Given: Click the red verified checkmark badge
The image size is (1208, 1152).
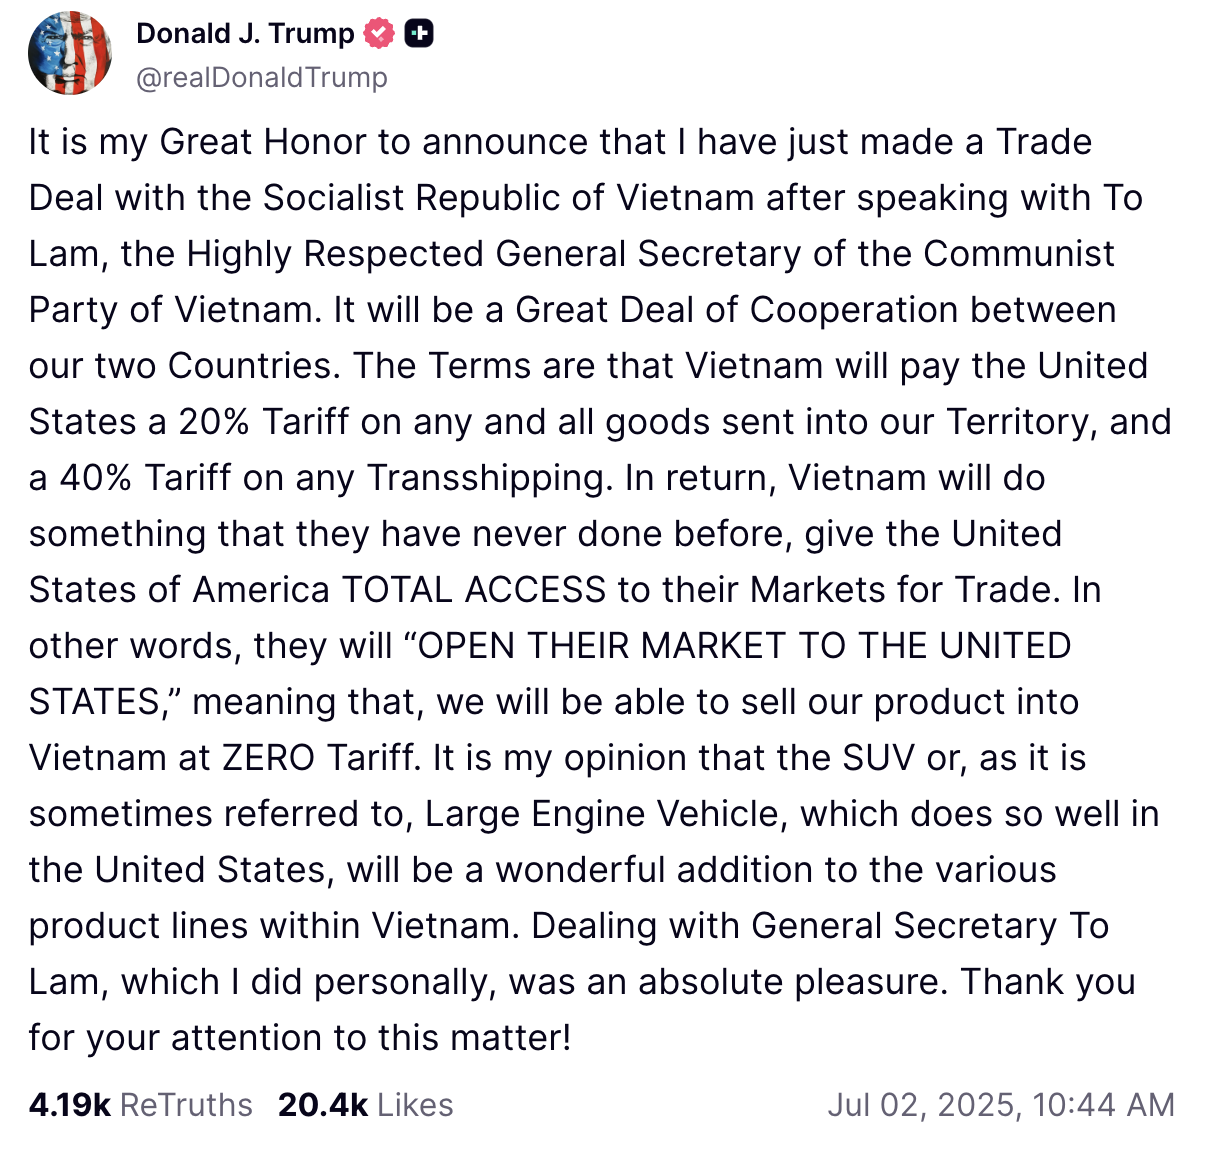Looking at the screenshot, I should [x=379, y=33].
